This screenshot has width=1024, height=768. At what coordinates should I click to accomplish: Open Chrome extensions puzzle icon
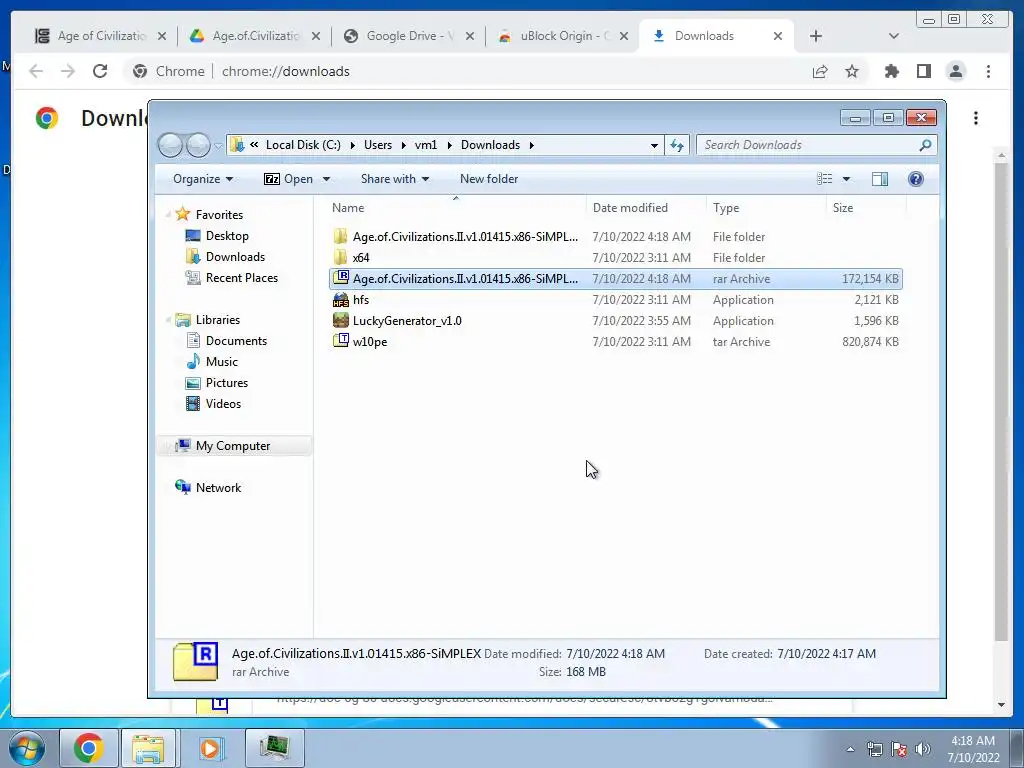pos(891,71)
